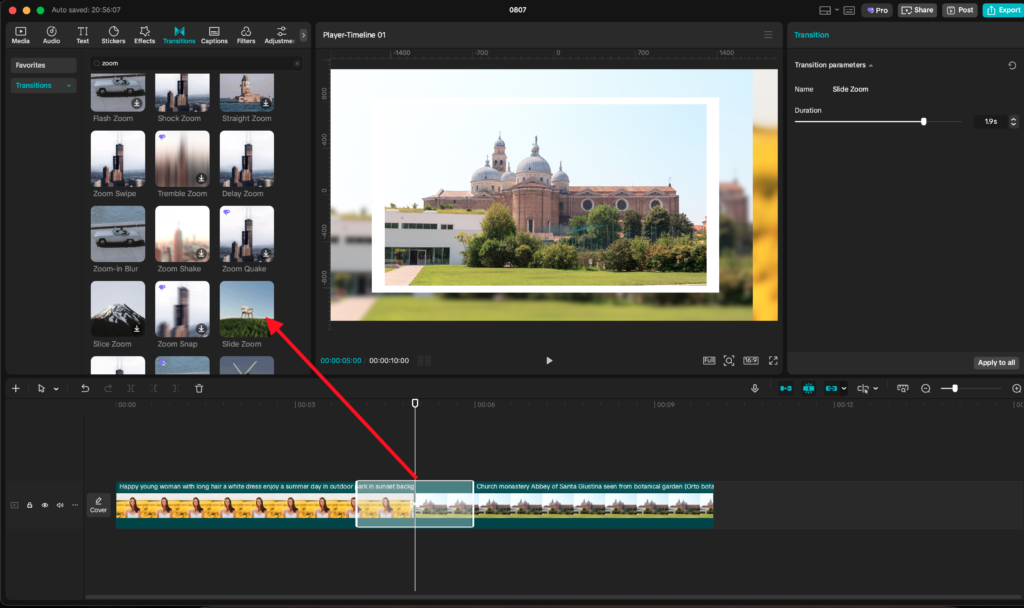
Task: Select the Shock Zoom transition
Action: click(x=182, y=92)
